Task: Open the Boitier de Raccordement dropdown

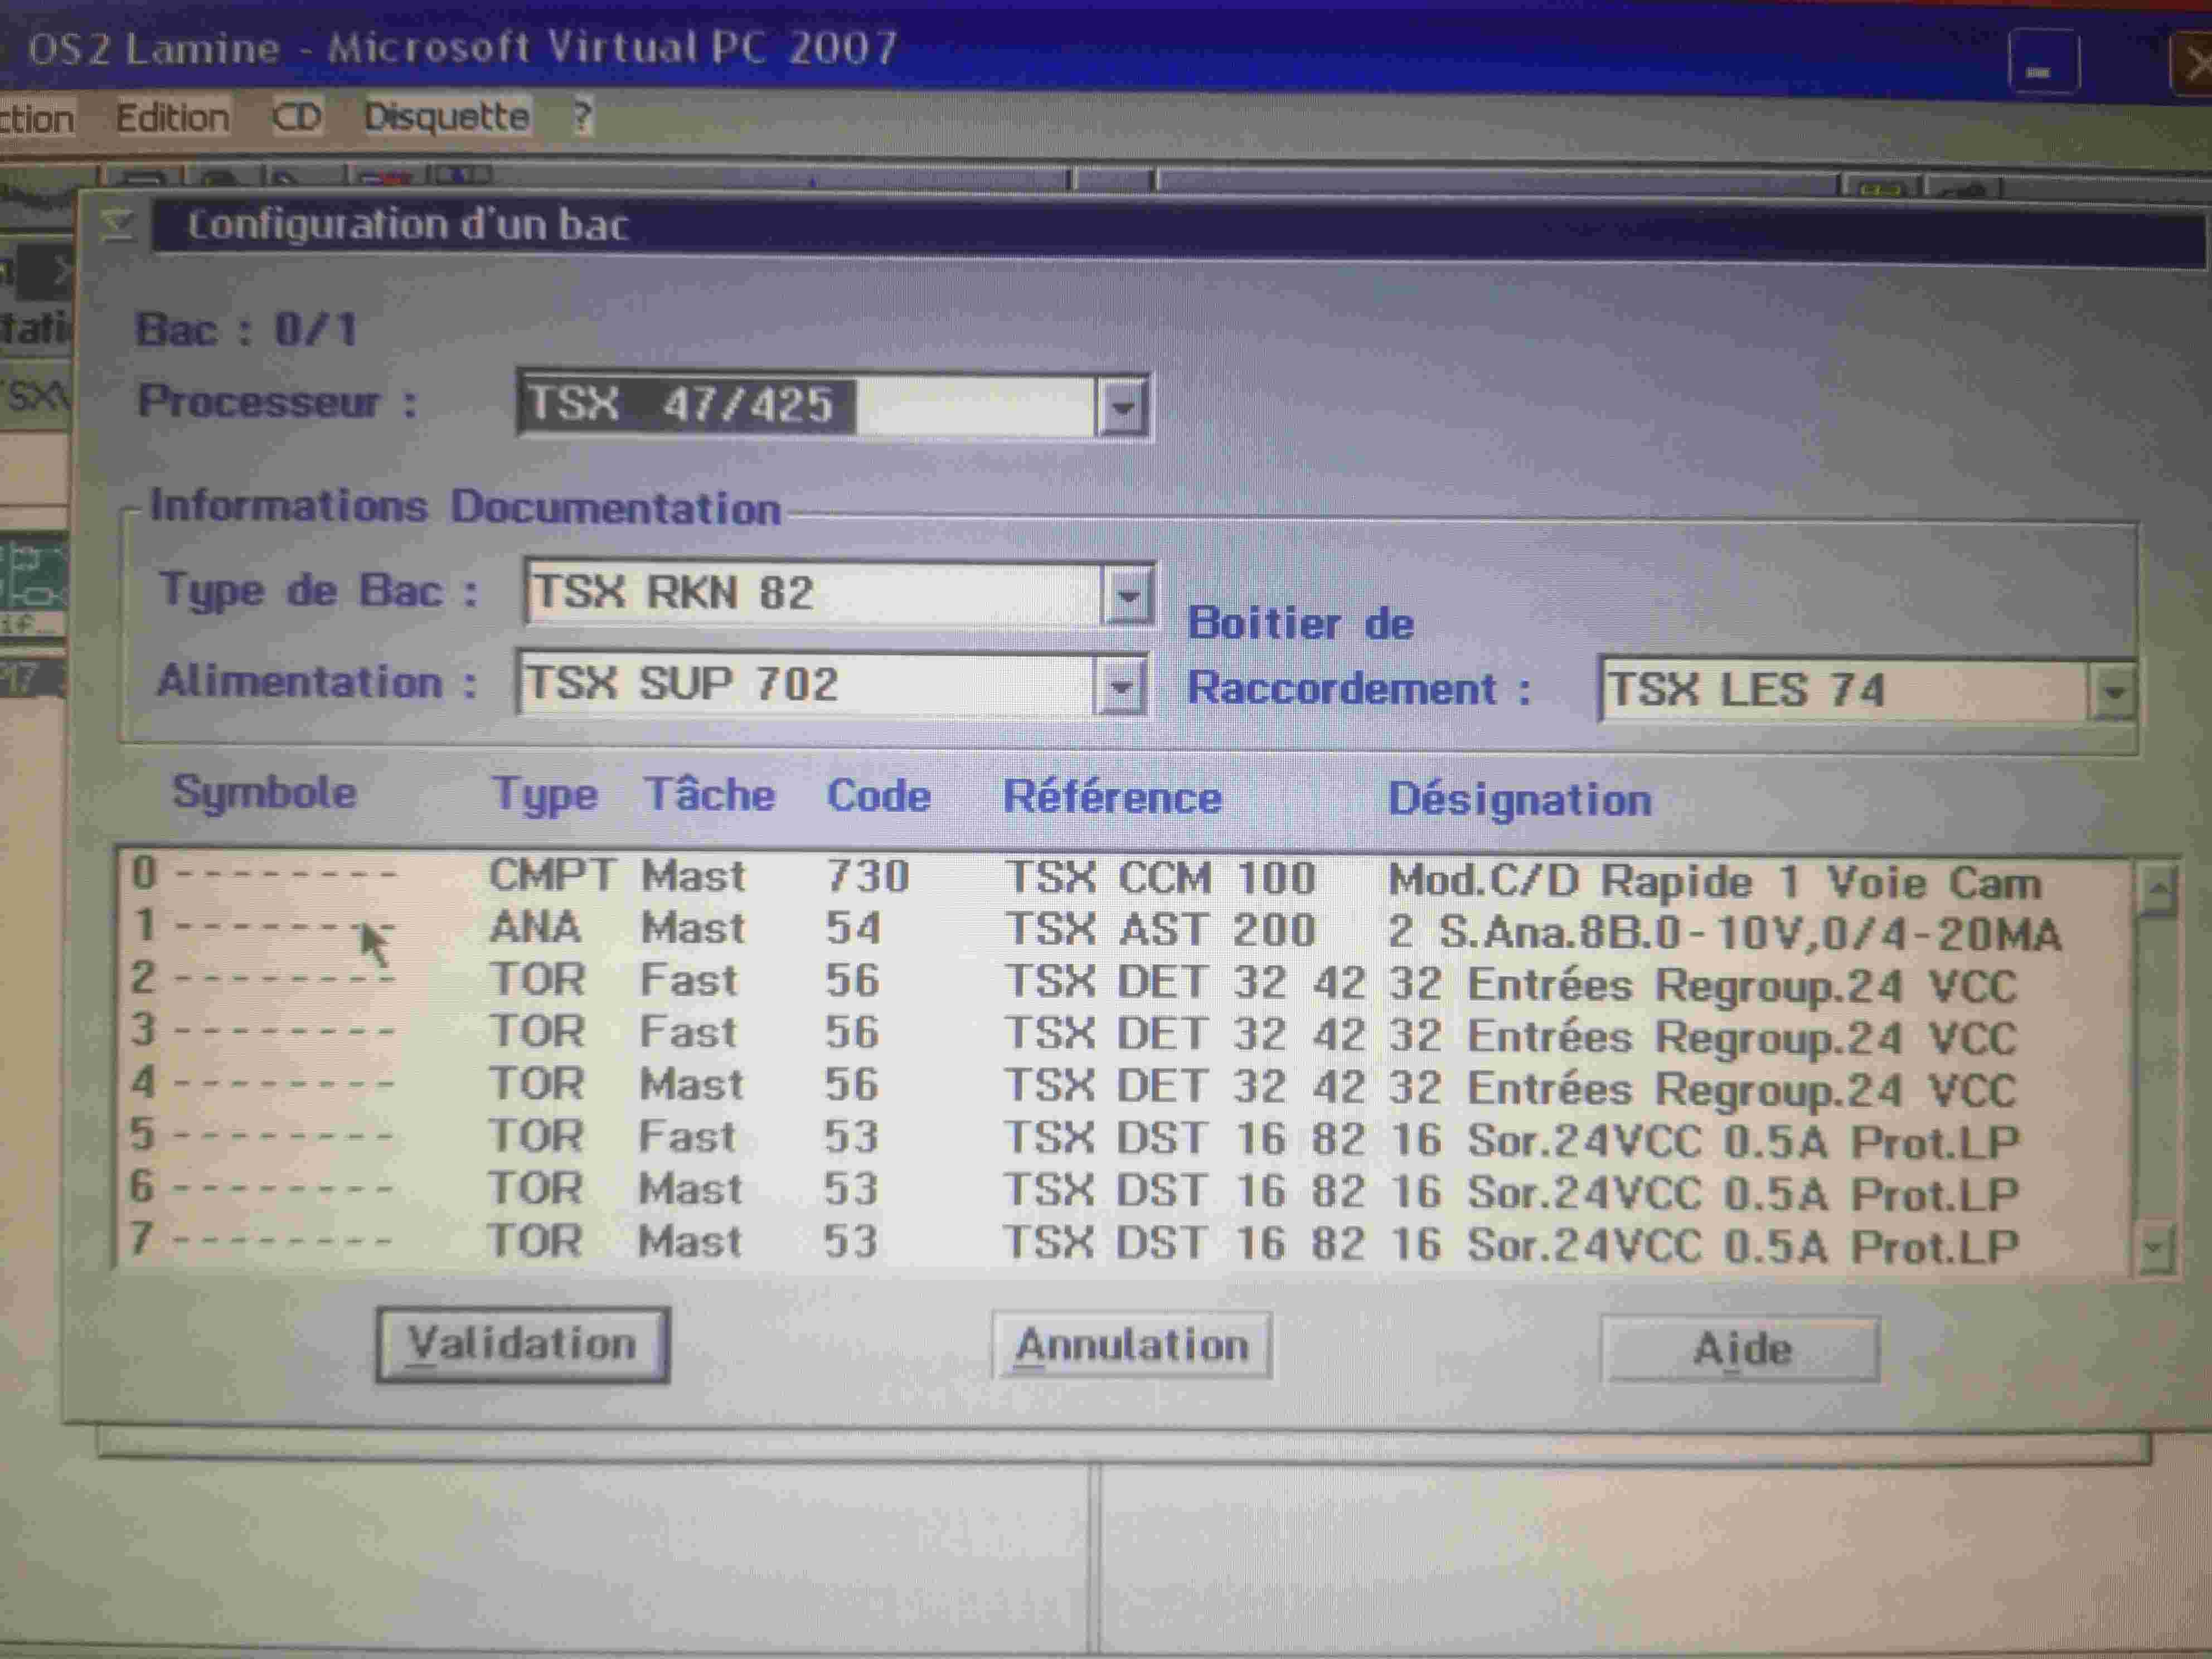Action: [2113, 691]
